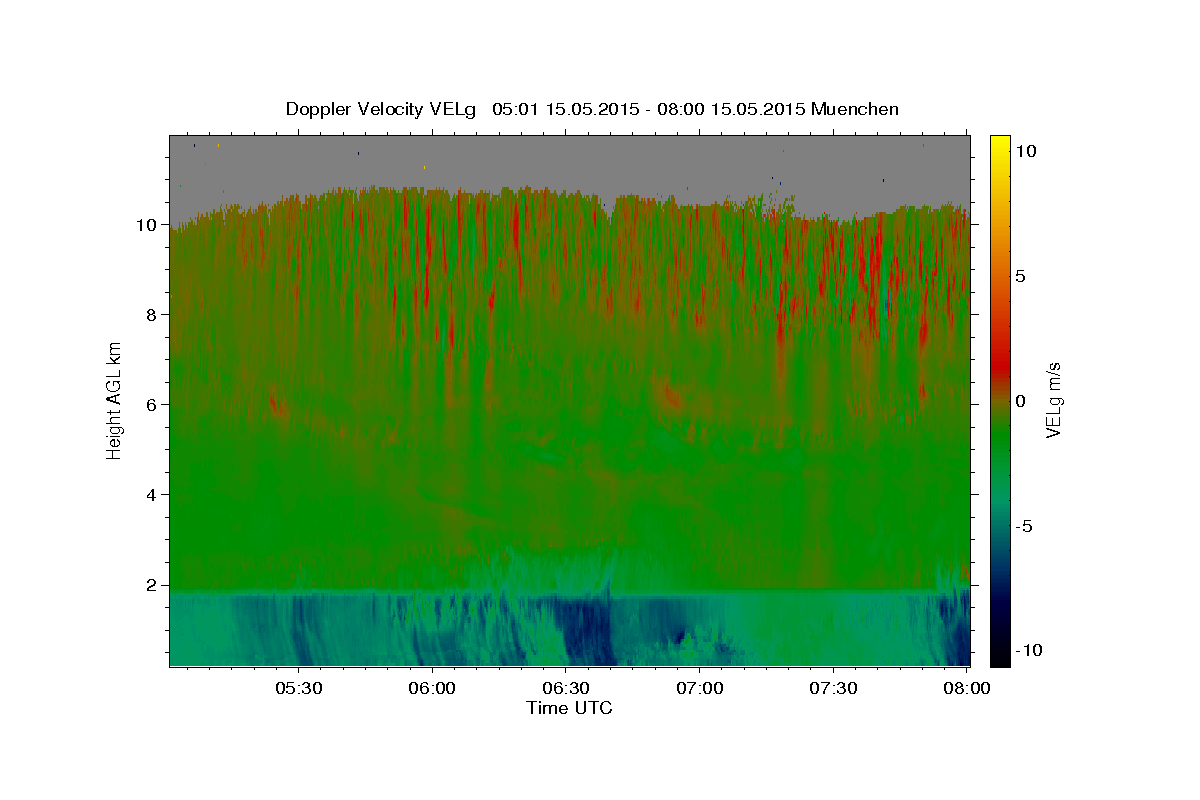1200x800 pixels.
Task: Click the 06:00 time tick label
Action: point(432,688)
